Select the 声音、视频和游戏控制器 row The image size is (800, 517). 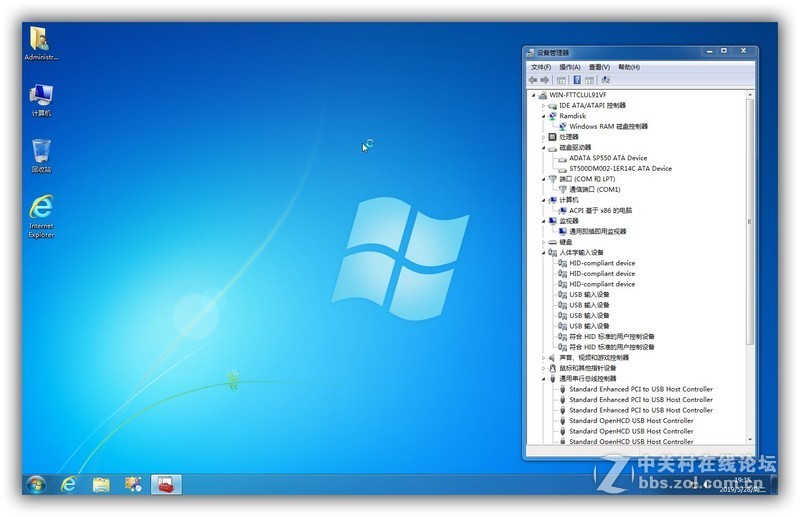coord(594,358)
